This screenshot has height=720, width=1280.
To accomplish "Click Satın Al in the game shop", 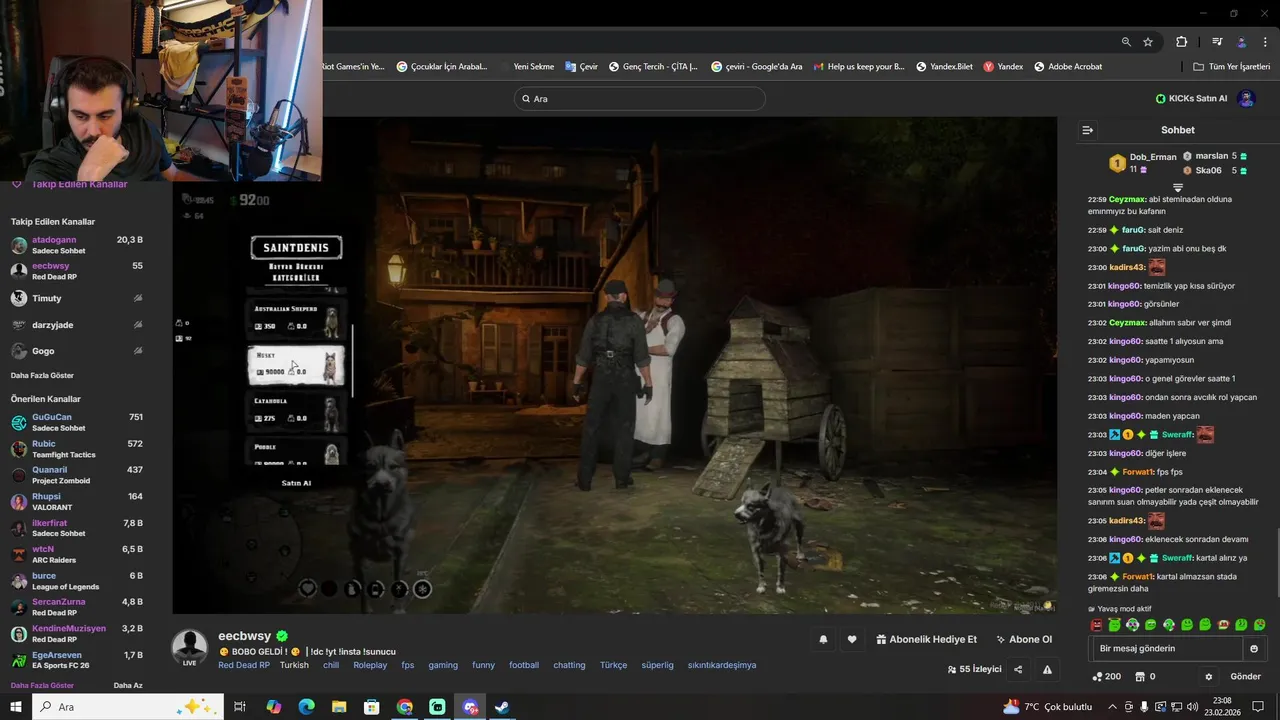I will [x=296, y=483].
